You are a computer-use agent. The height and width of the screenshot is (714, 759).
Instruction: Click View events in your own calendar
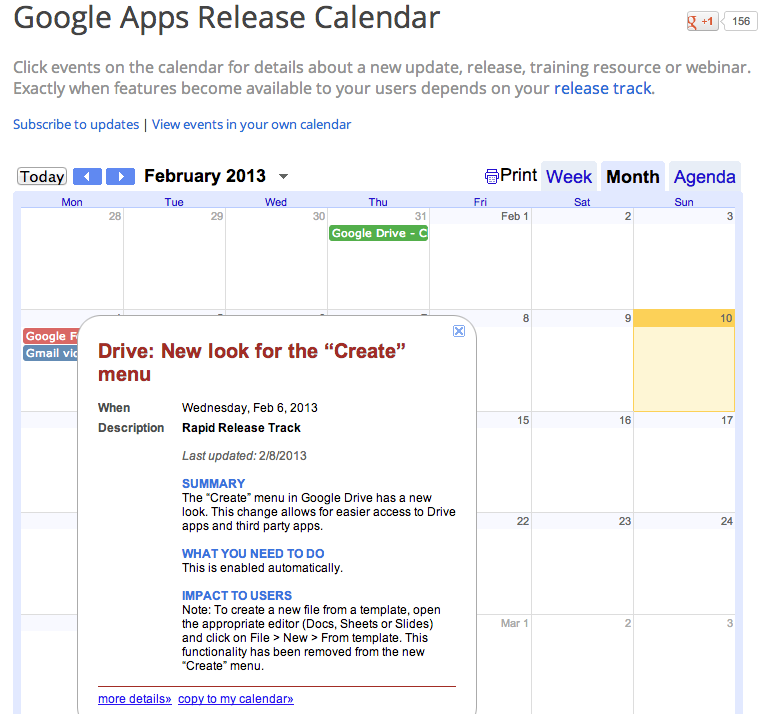pyautogui.click(x=251, y=124)
